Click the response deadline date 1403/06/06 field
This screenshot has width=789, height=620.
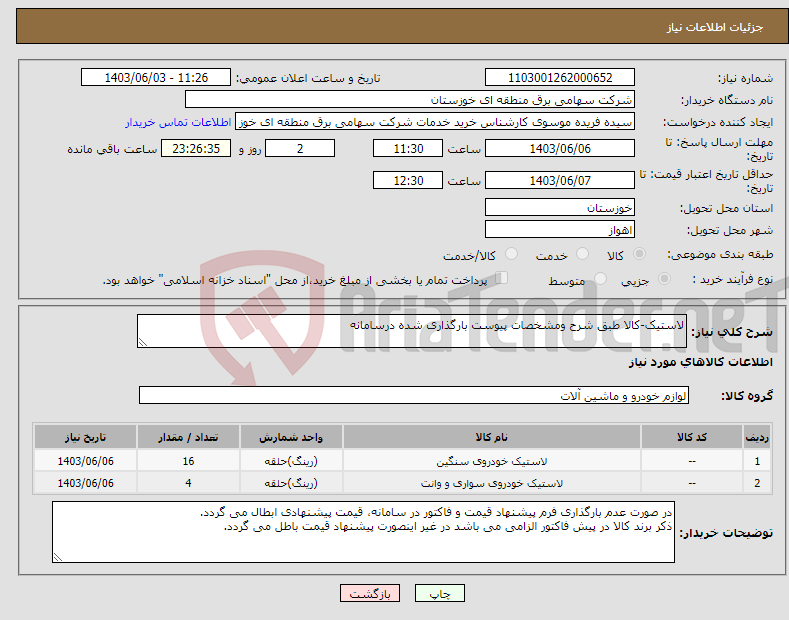[x=560, y=148]
